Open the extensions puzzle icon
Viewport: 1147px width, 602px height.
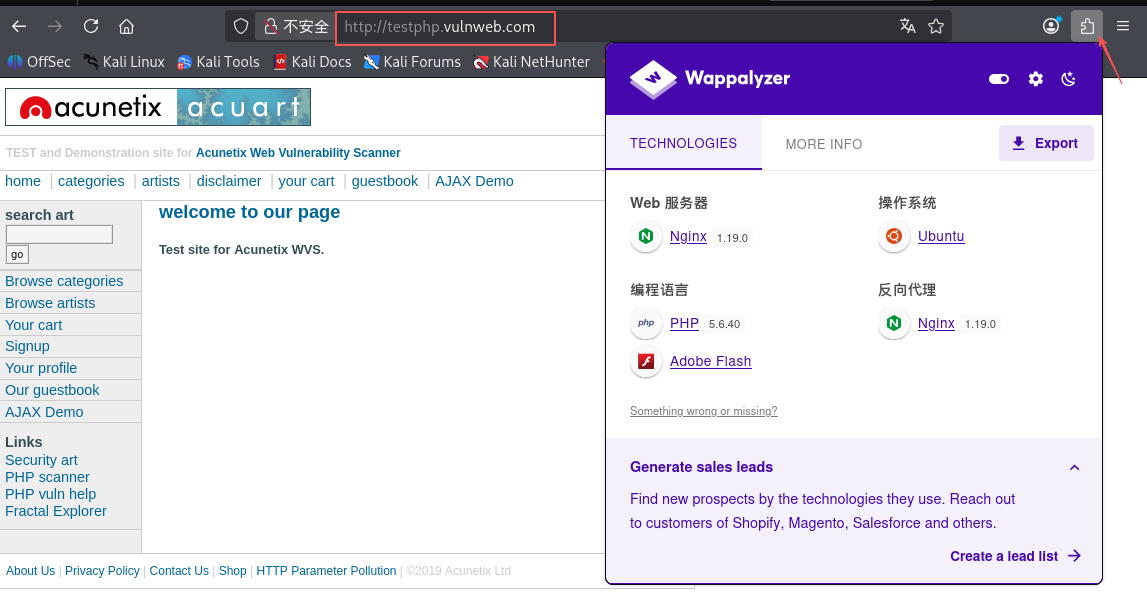1087,26
